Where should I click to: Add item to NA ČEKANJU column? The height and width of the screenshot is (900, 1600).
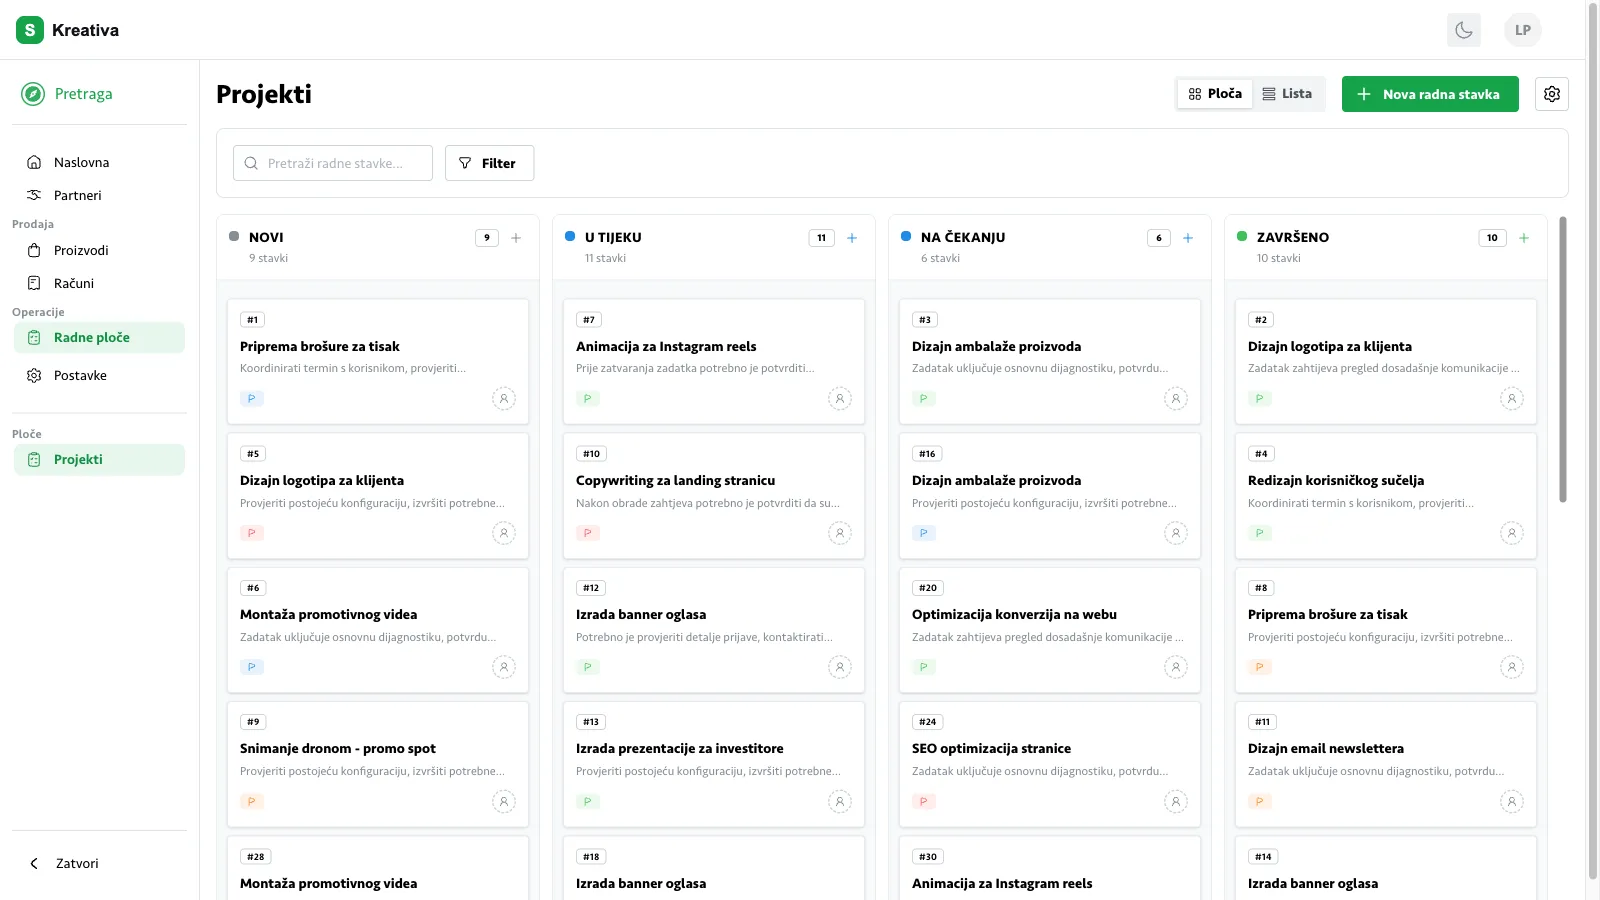(x=1188, y=238)
